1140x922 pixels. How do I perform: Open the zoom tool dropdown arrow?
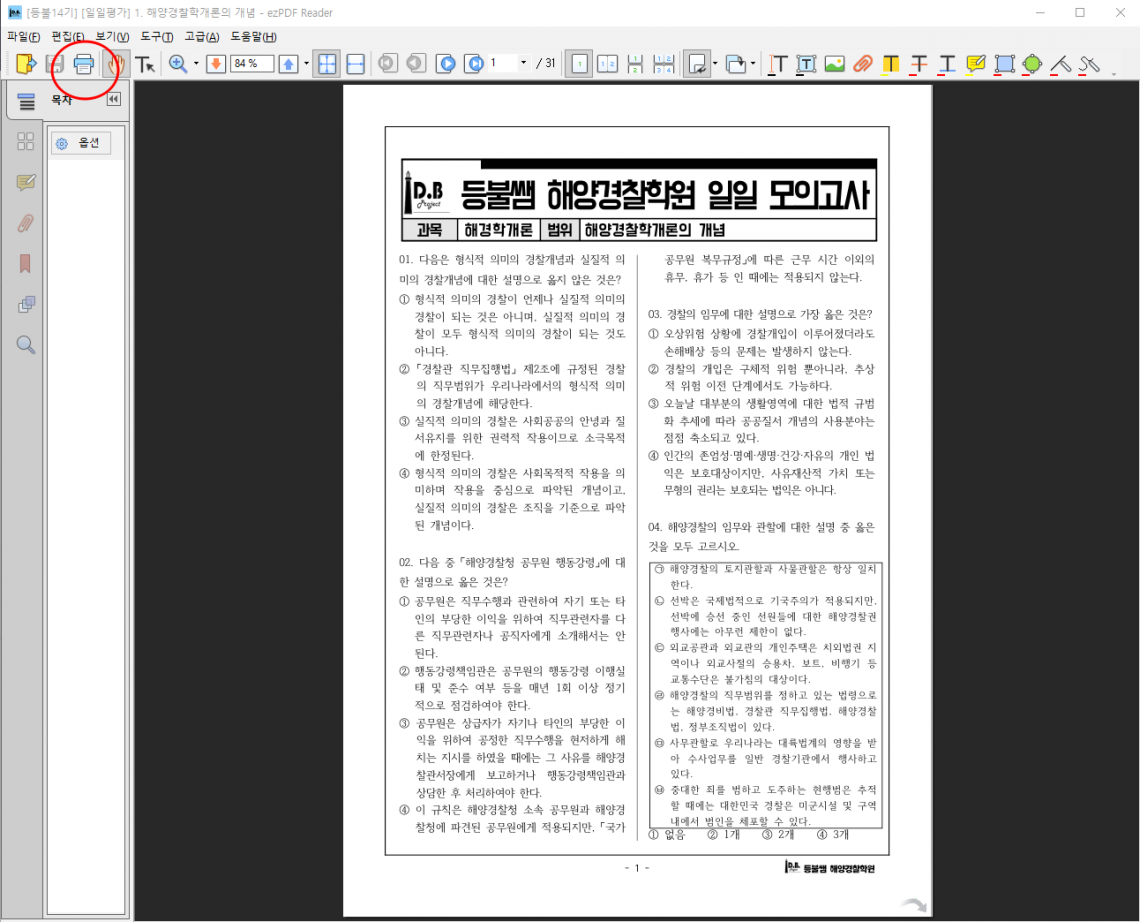pos(196,64)
